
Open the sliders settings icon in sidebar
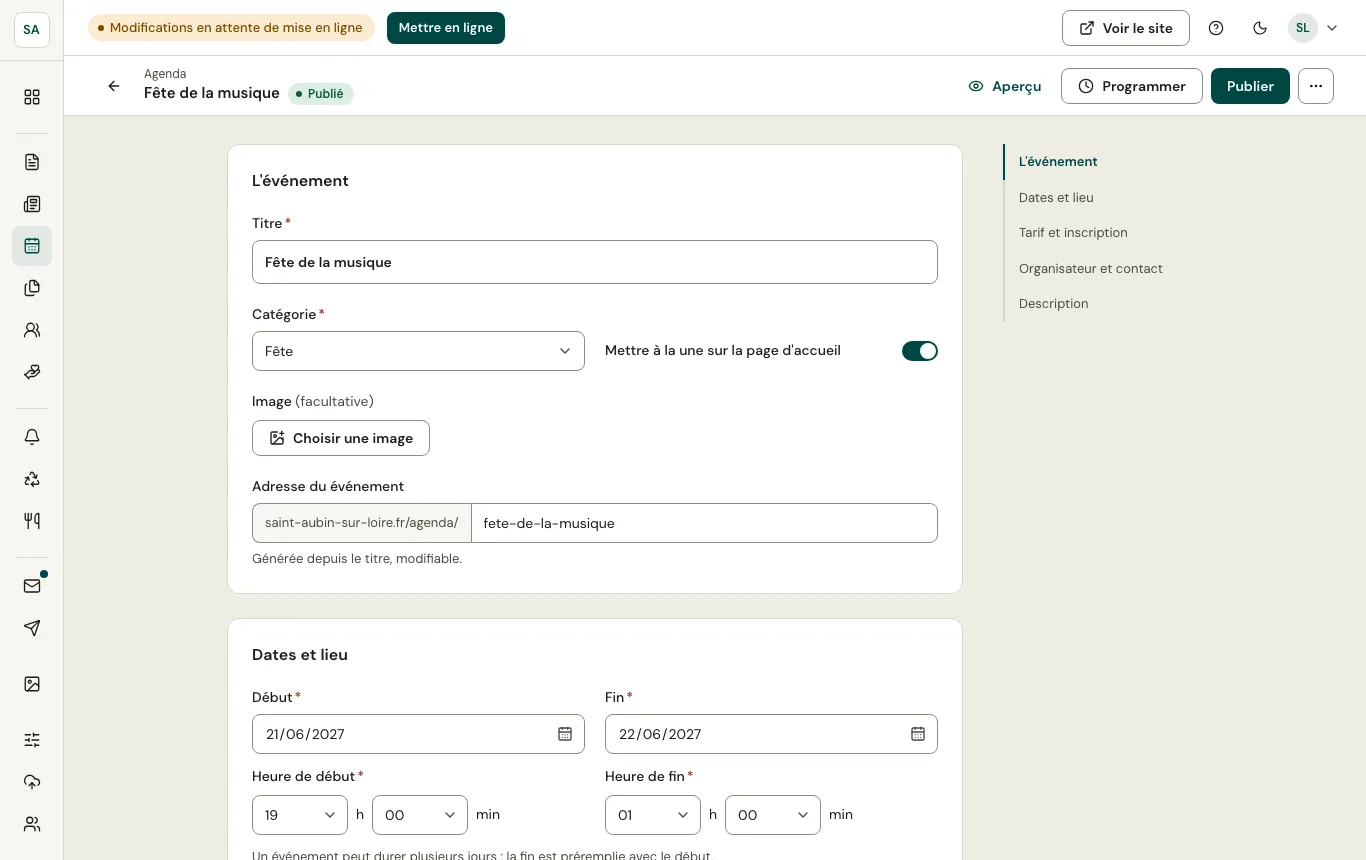[x=32, y=740]
